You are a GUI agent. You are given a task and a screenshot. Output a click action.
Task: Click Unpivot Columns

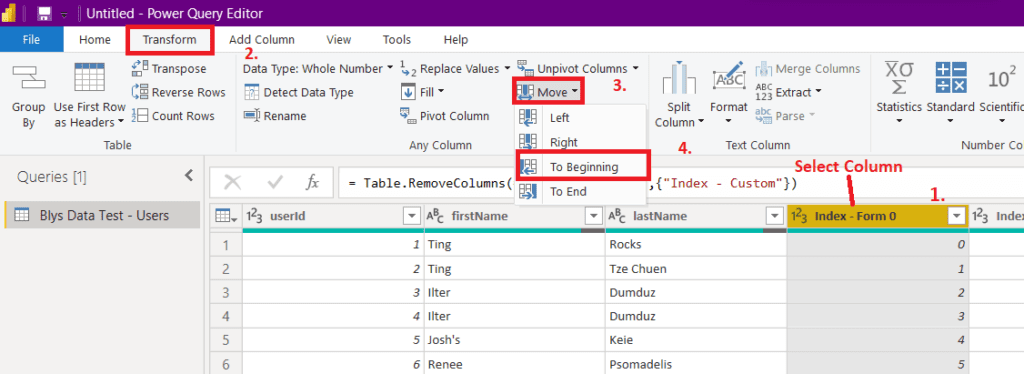click(577, 69)
